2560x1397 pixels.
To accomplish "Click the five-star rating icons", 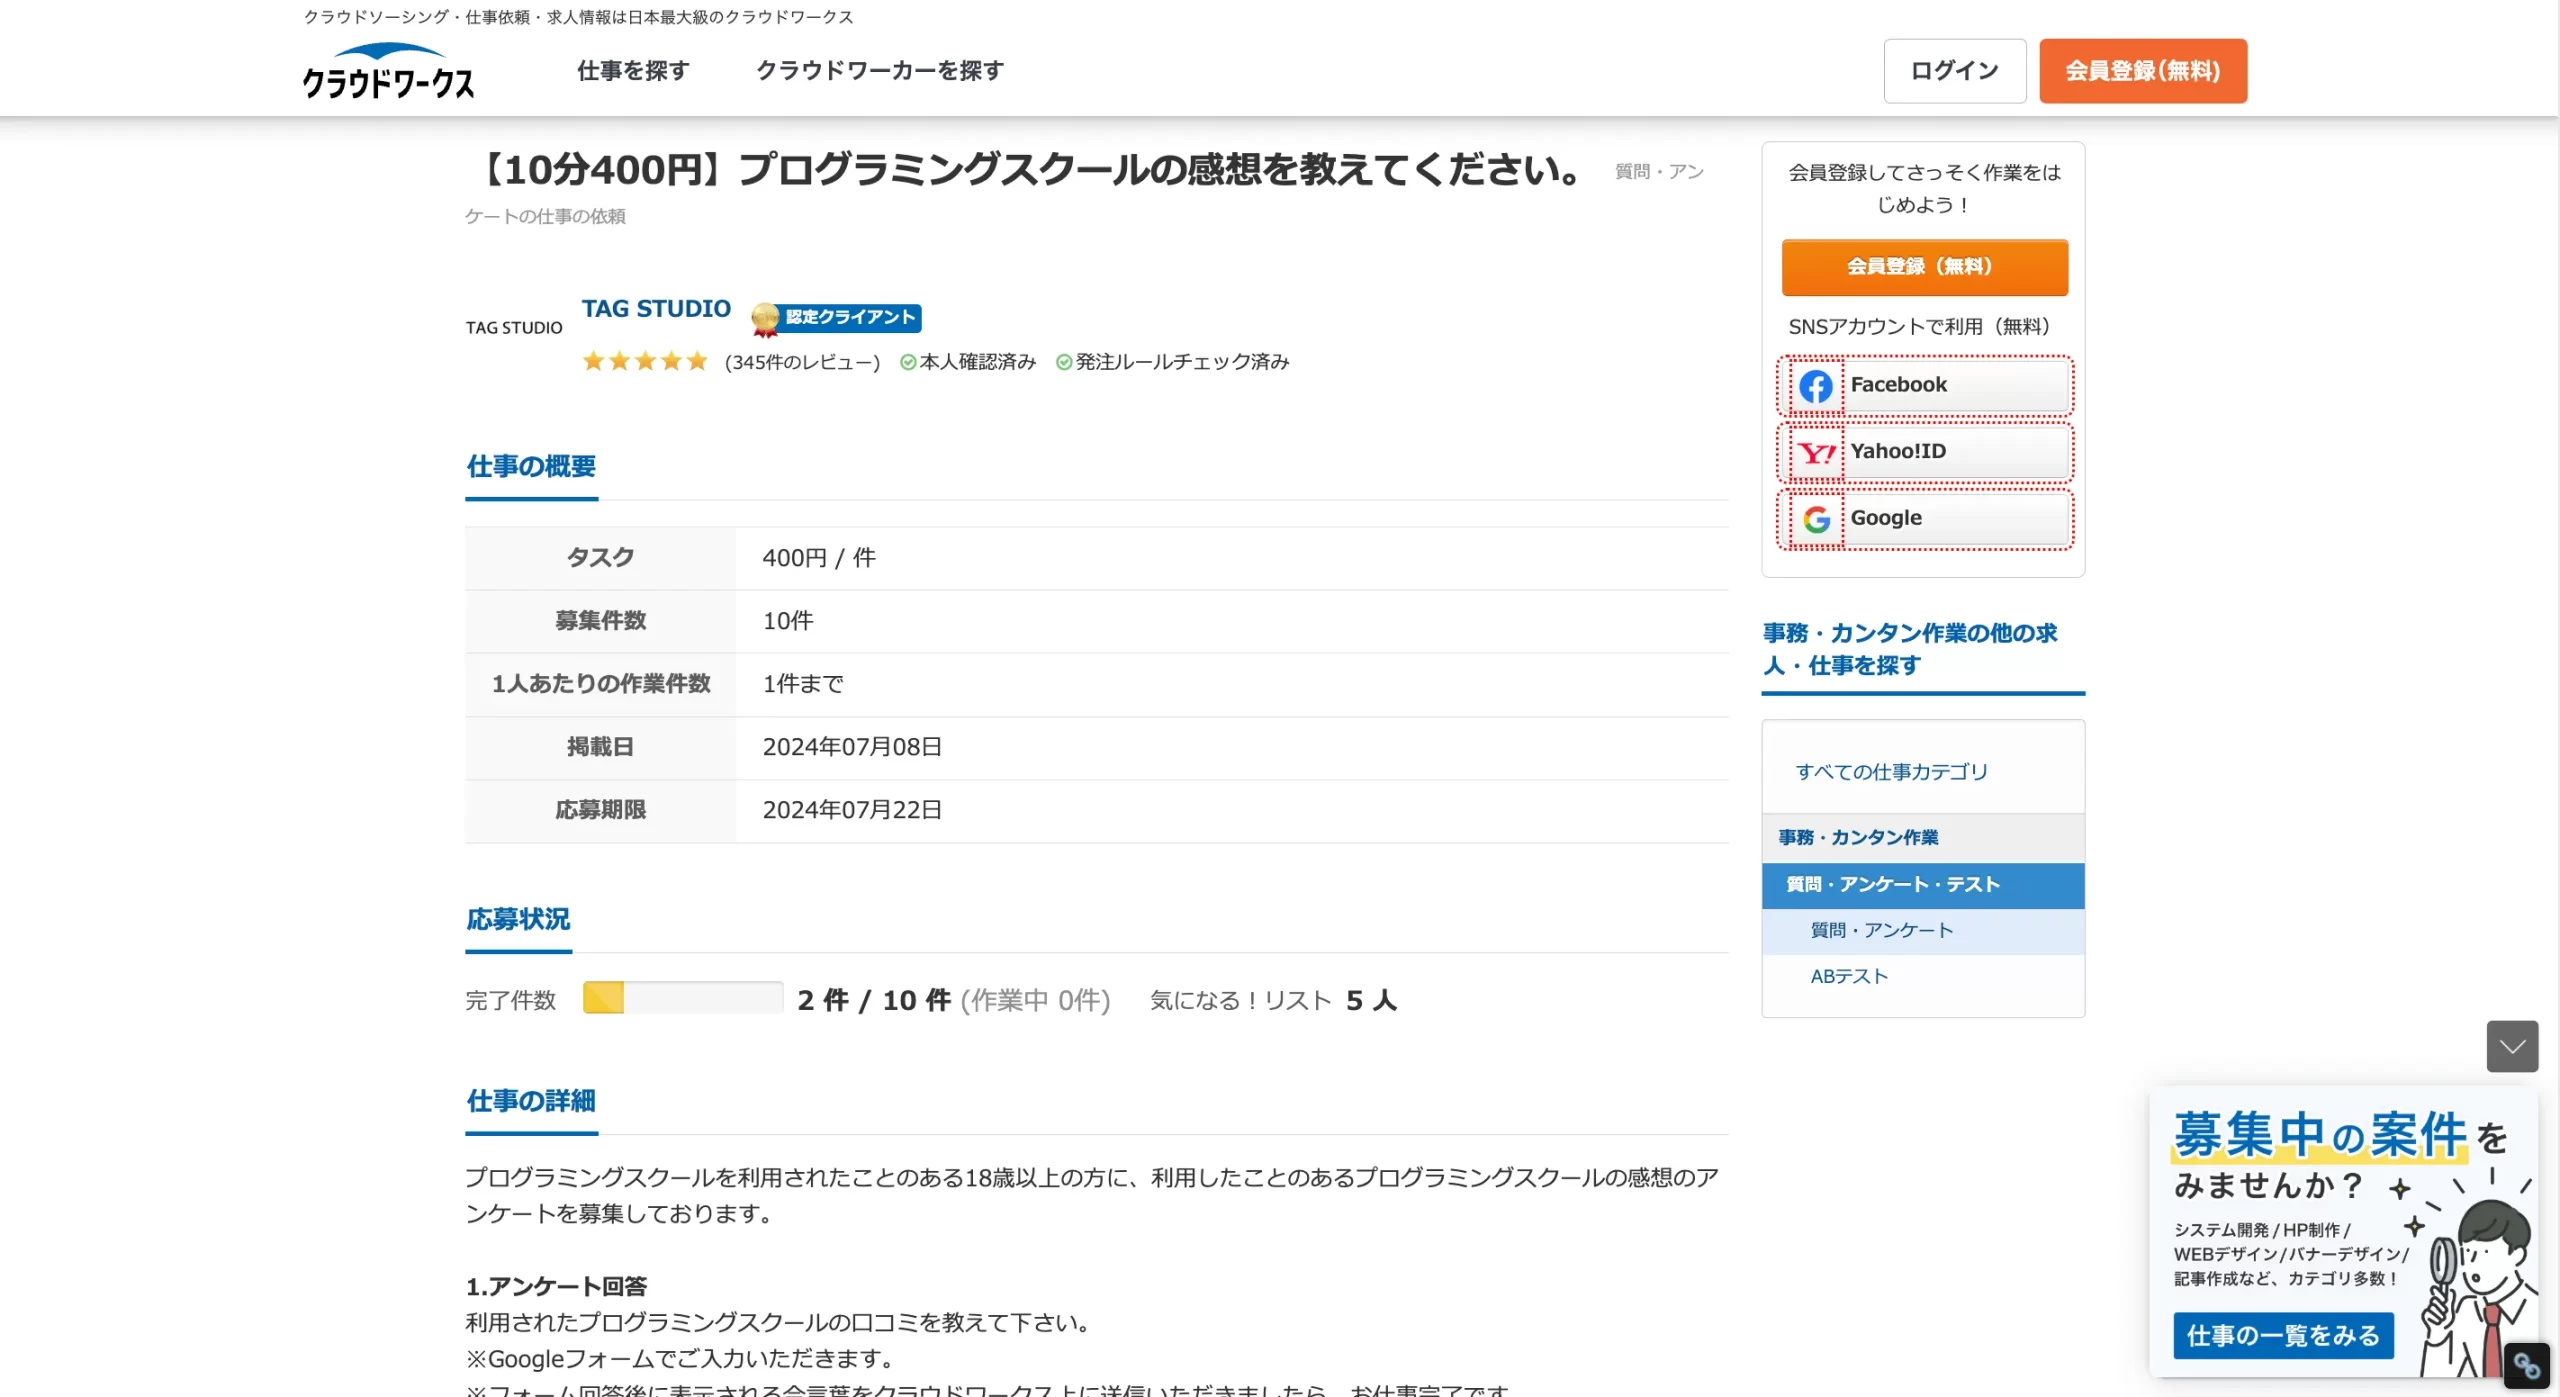I will click(x=645, y=361).
